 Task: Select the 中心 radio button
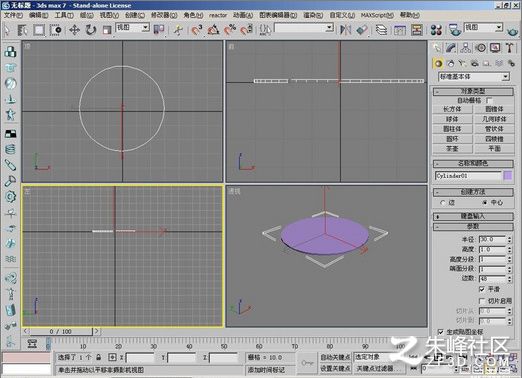coord(485,202)
